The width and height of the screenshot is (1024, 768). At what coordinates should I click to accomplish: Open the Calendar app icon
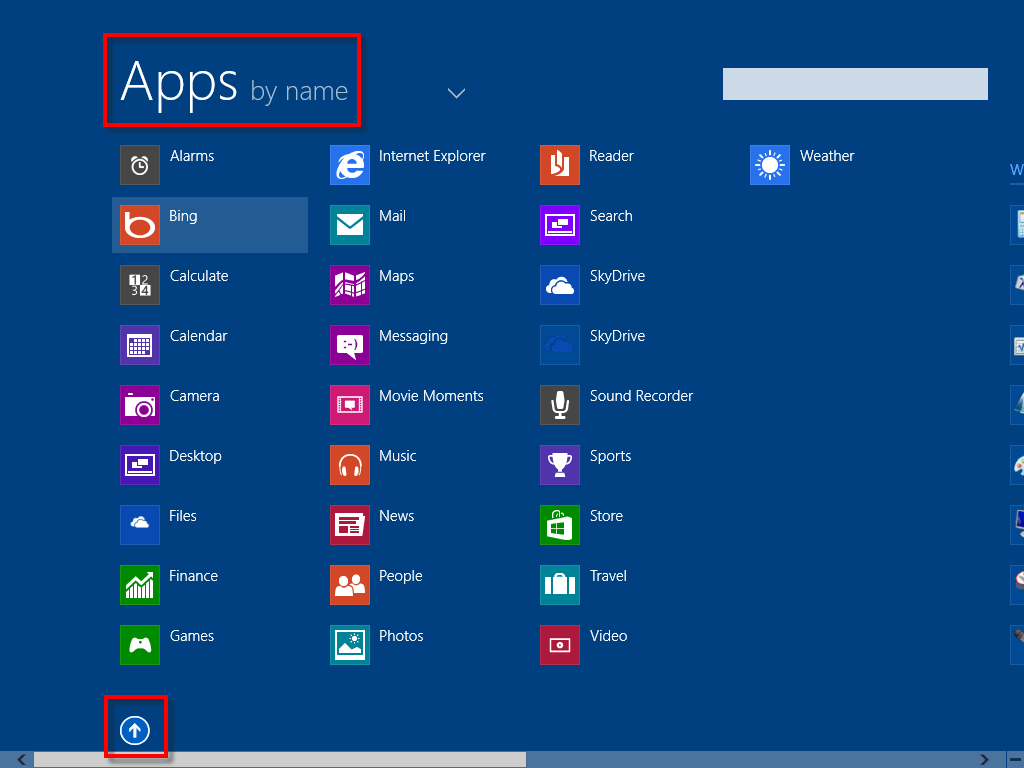140,345
